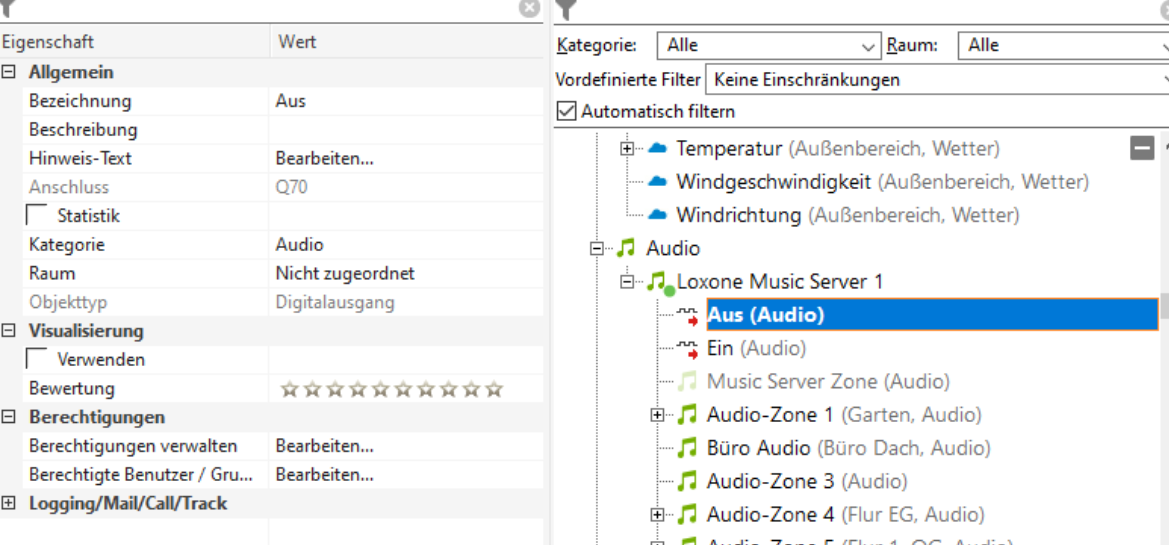Uncheck Automatisch filtern
Image resolution: width=1169 pixels, height=545 pixels.
[x=567, y=111]
